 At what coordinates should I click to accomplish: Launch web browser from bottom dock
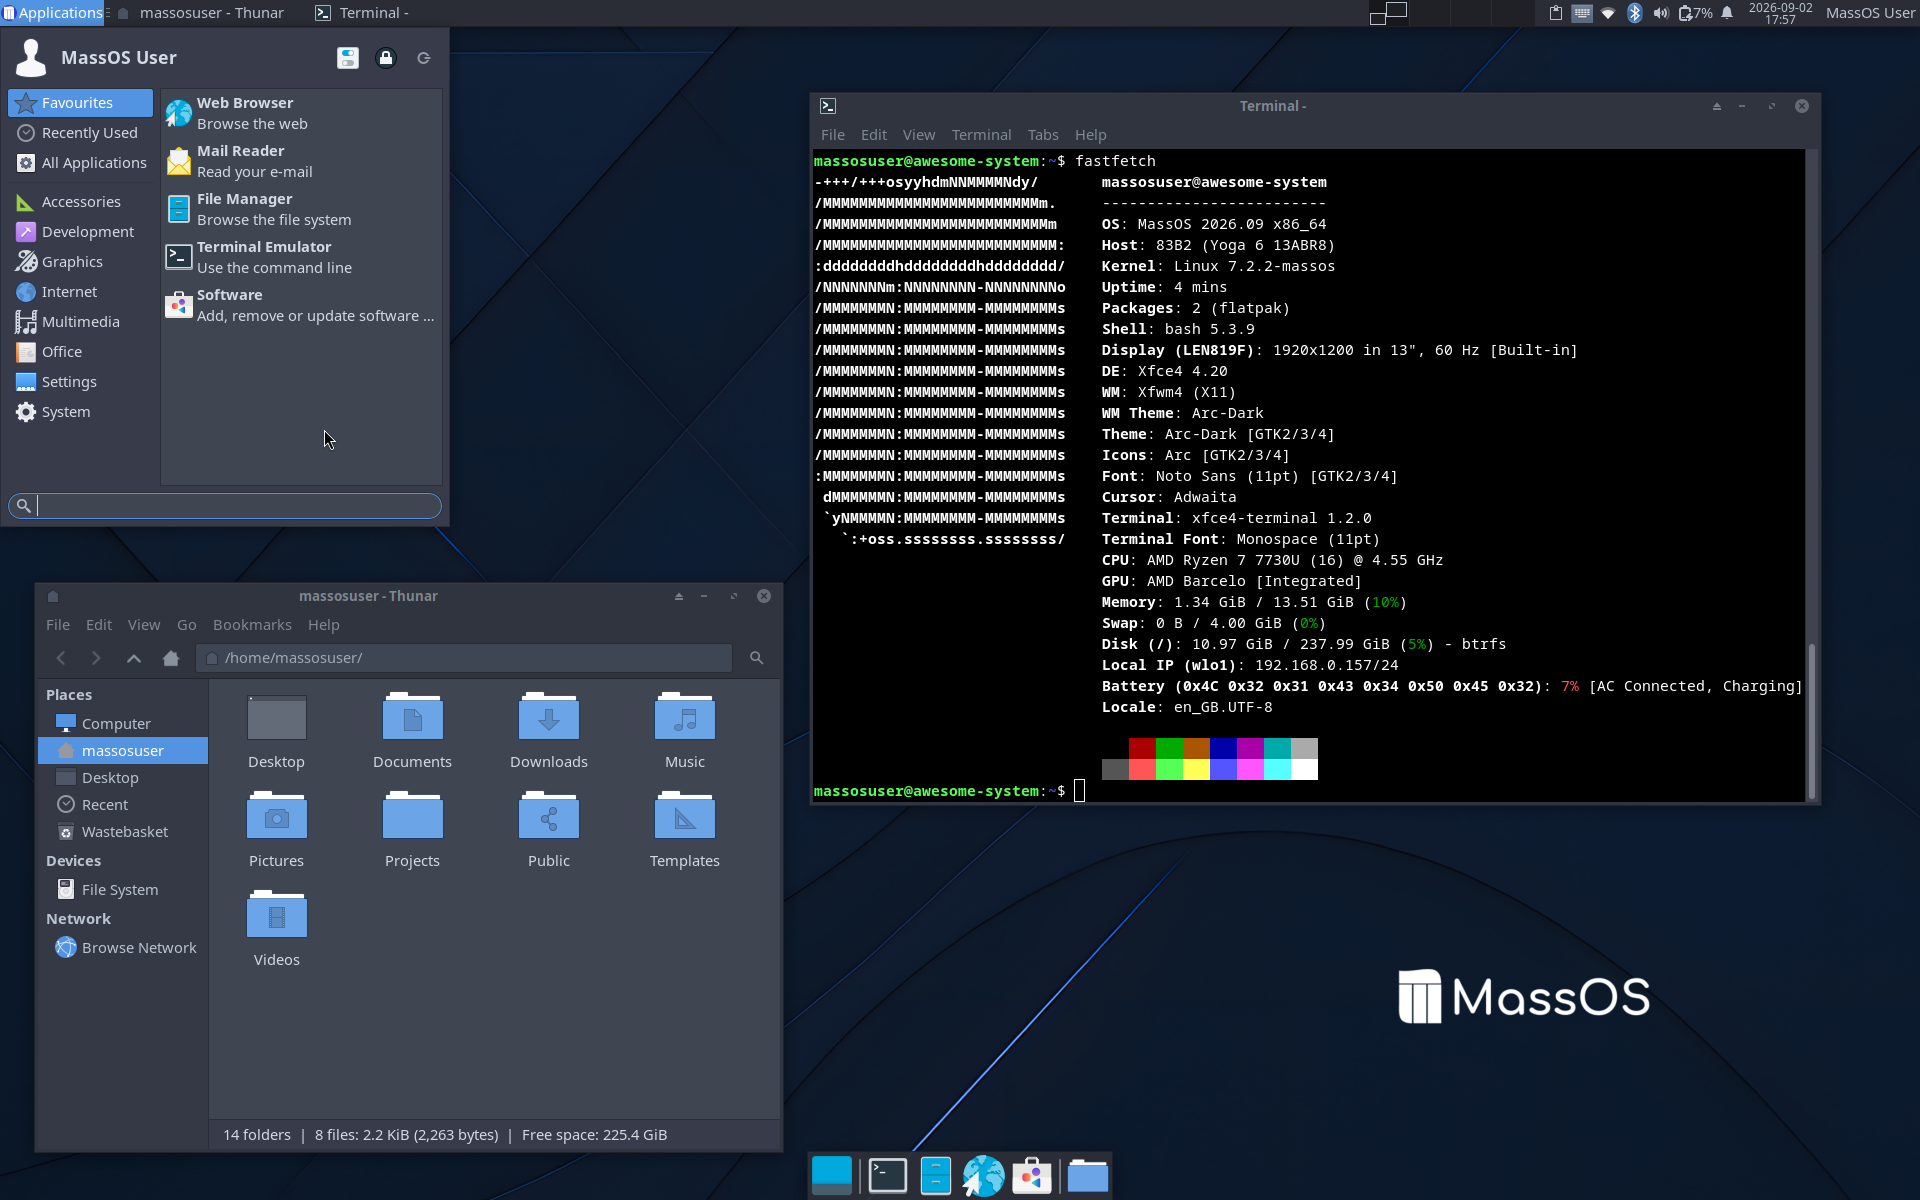(984, 1176)
